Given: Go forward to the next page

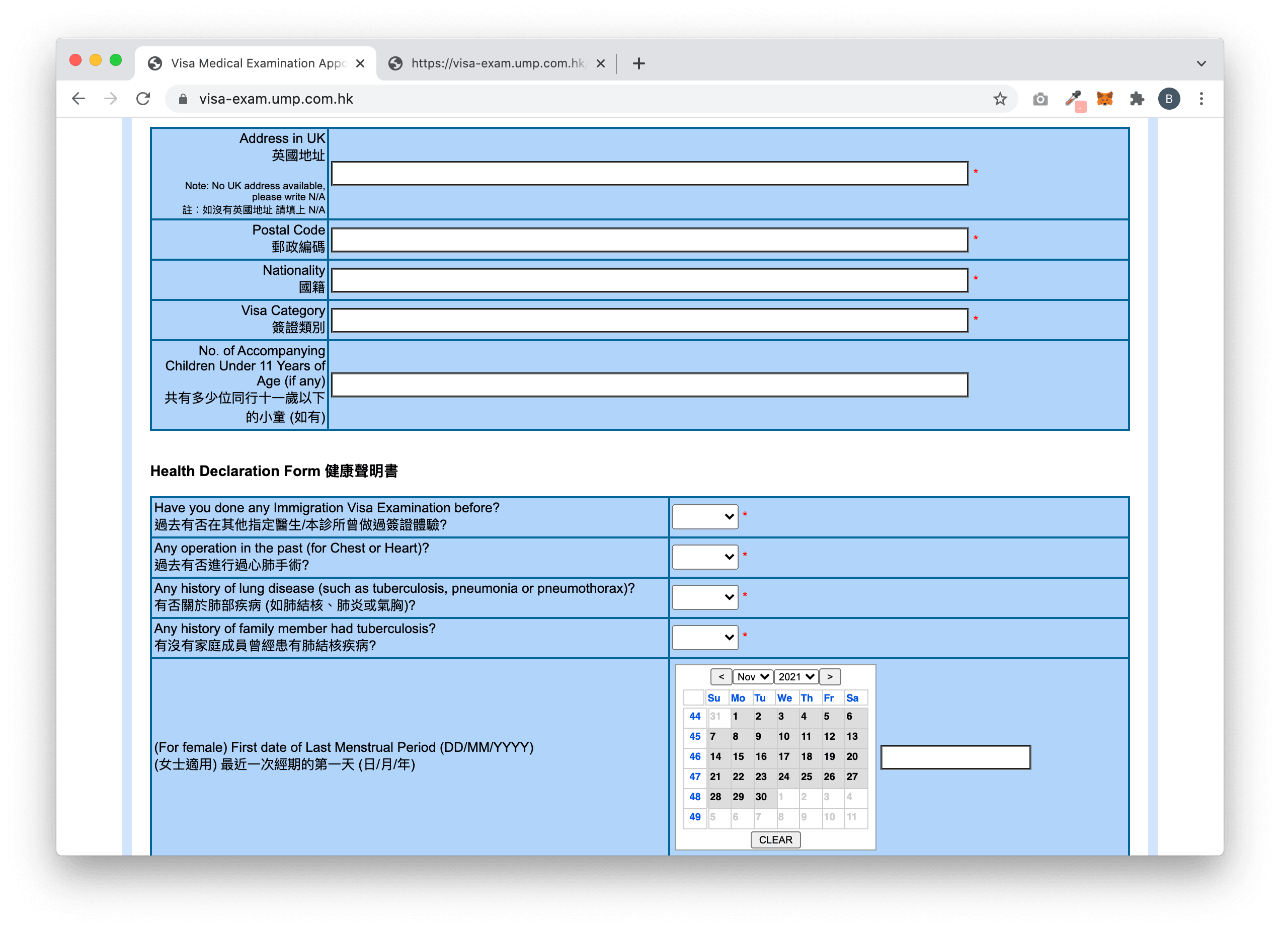Looking at the screenshot, I should [111, 99].
